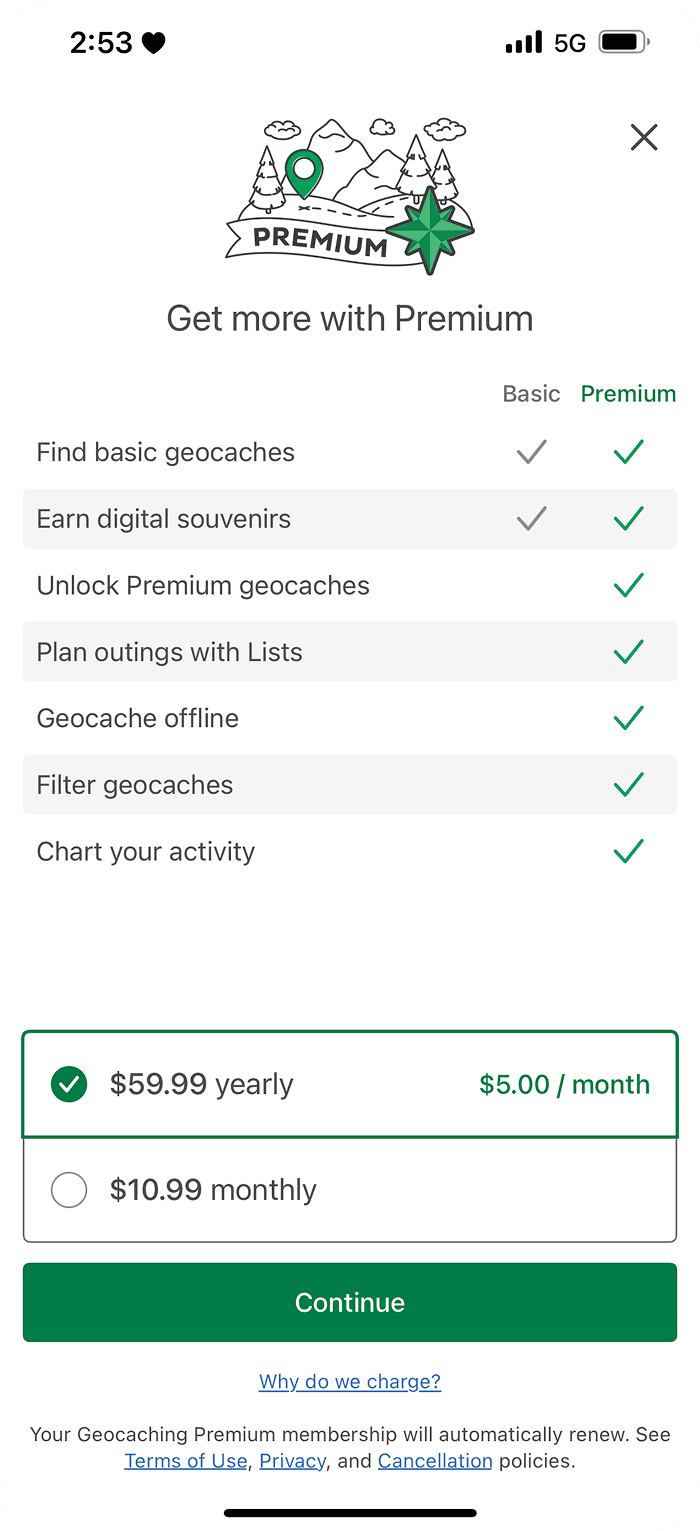Open the Privacy policy link
This screenshot has height=1531, width=700.
point(292,1461)
